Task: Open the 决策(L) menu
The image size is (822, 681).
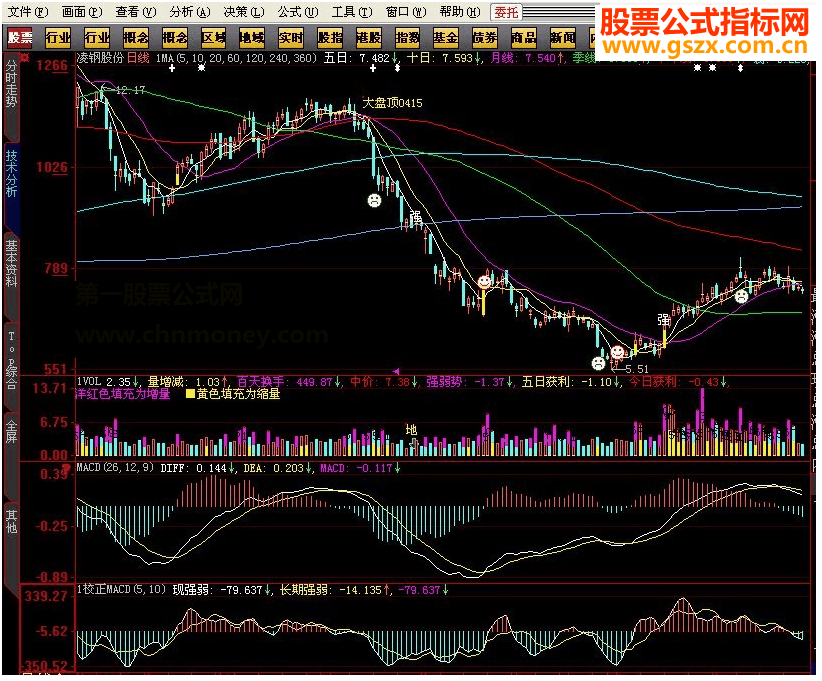Action: (x=243, y=12)
